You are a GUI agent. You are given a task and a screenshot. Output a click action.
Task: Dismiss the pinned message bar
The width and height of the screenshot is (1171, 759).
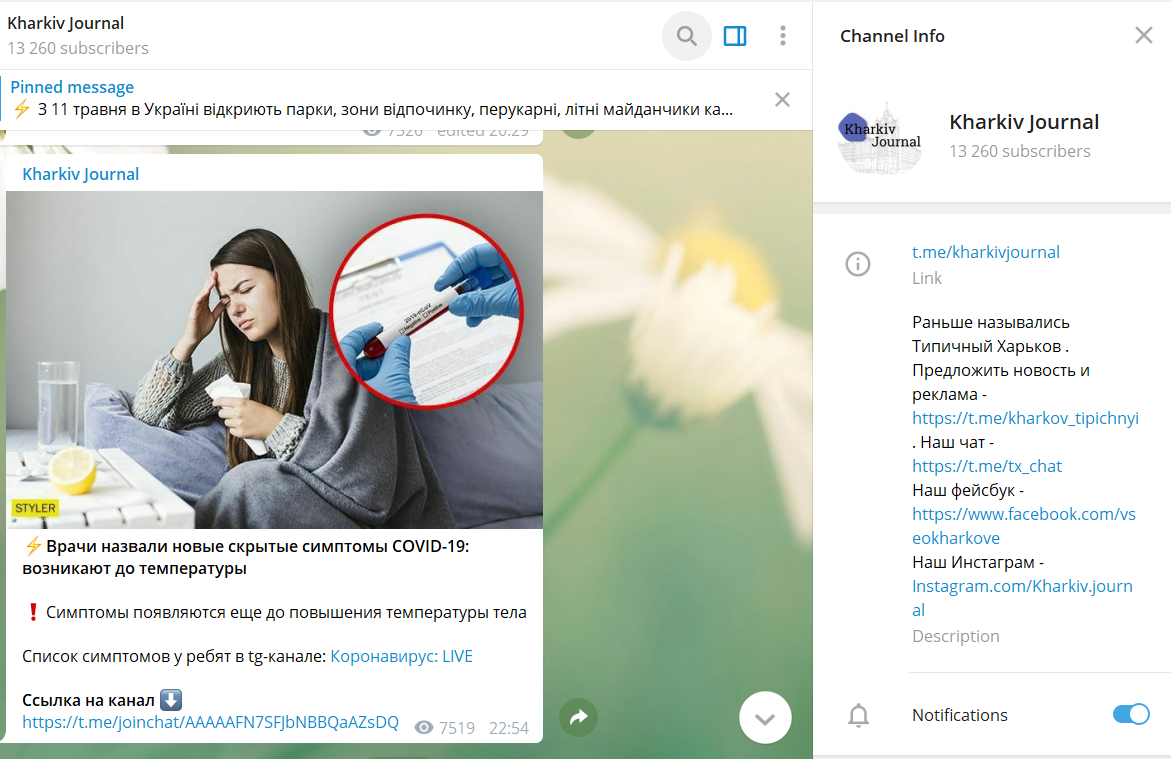pos(782,99)
